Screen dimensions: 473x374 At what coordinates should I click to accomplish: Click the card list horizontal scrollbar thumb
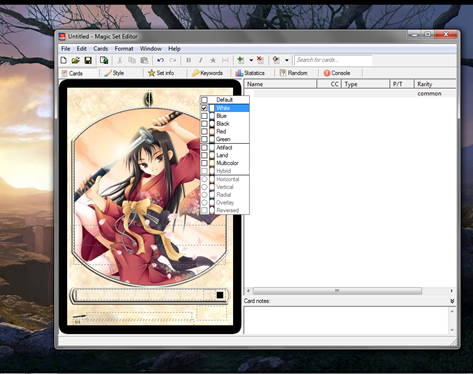(337, 291)
